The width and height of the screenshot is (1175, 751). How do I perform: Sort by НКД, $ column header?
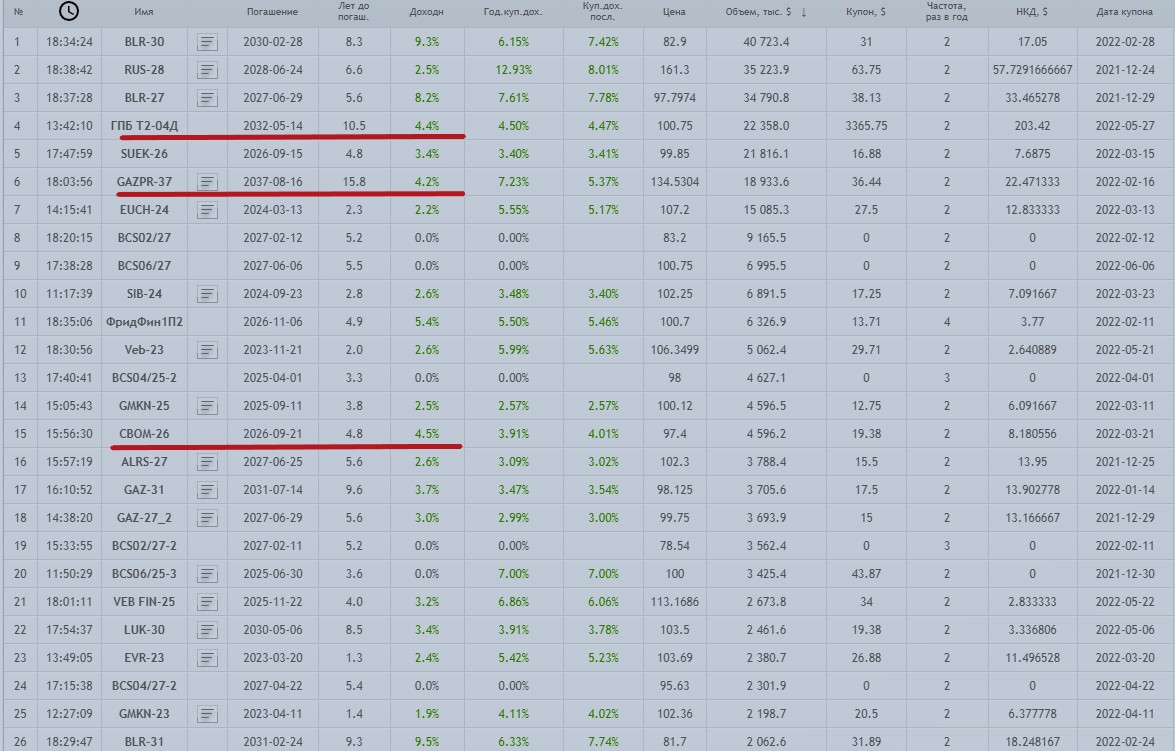1032,12
